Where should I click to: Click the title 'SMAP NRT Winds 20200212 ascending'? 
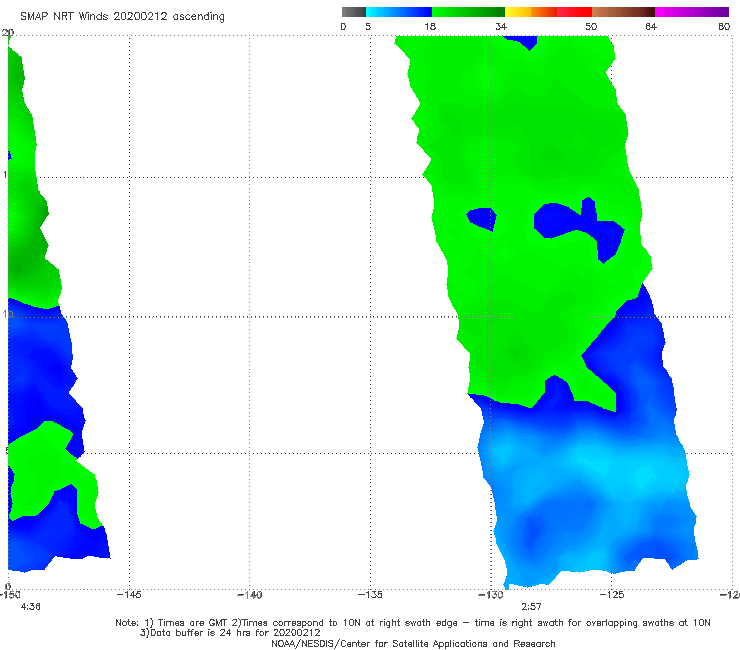pos(122,16)
